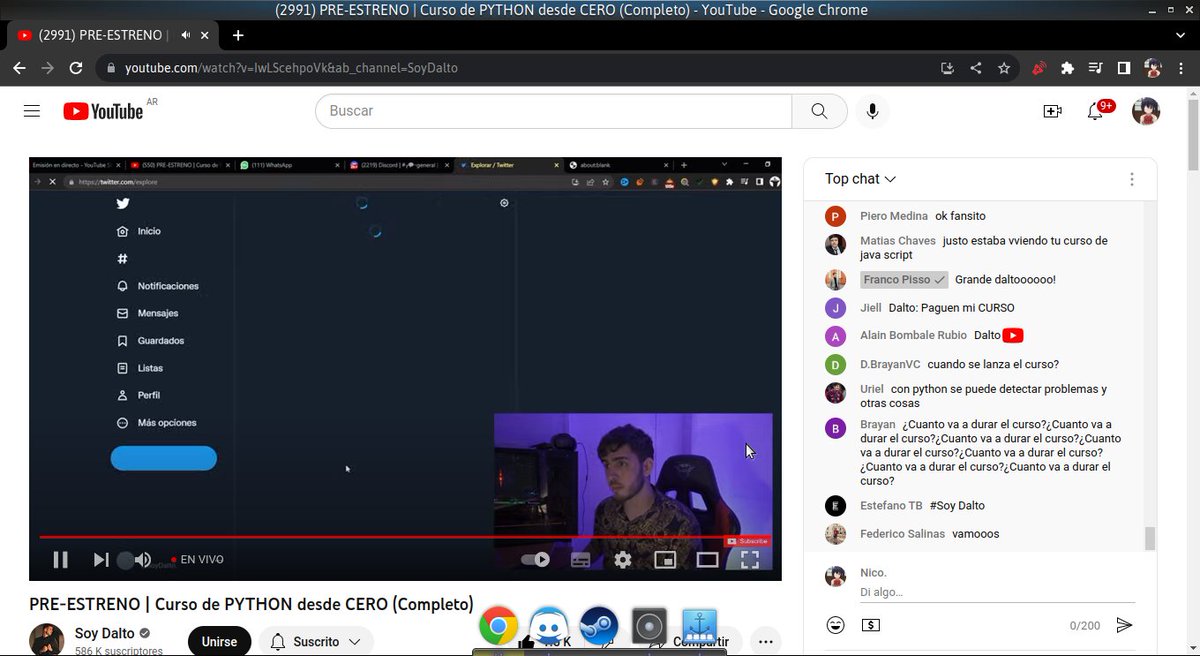Pause the live video
The width and height of the screenshot is (1200, 656).
coord(60,560)
